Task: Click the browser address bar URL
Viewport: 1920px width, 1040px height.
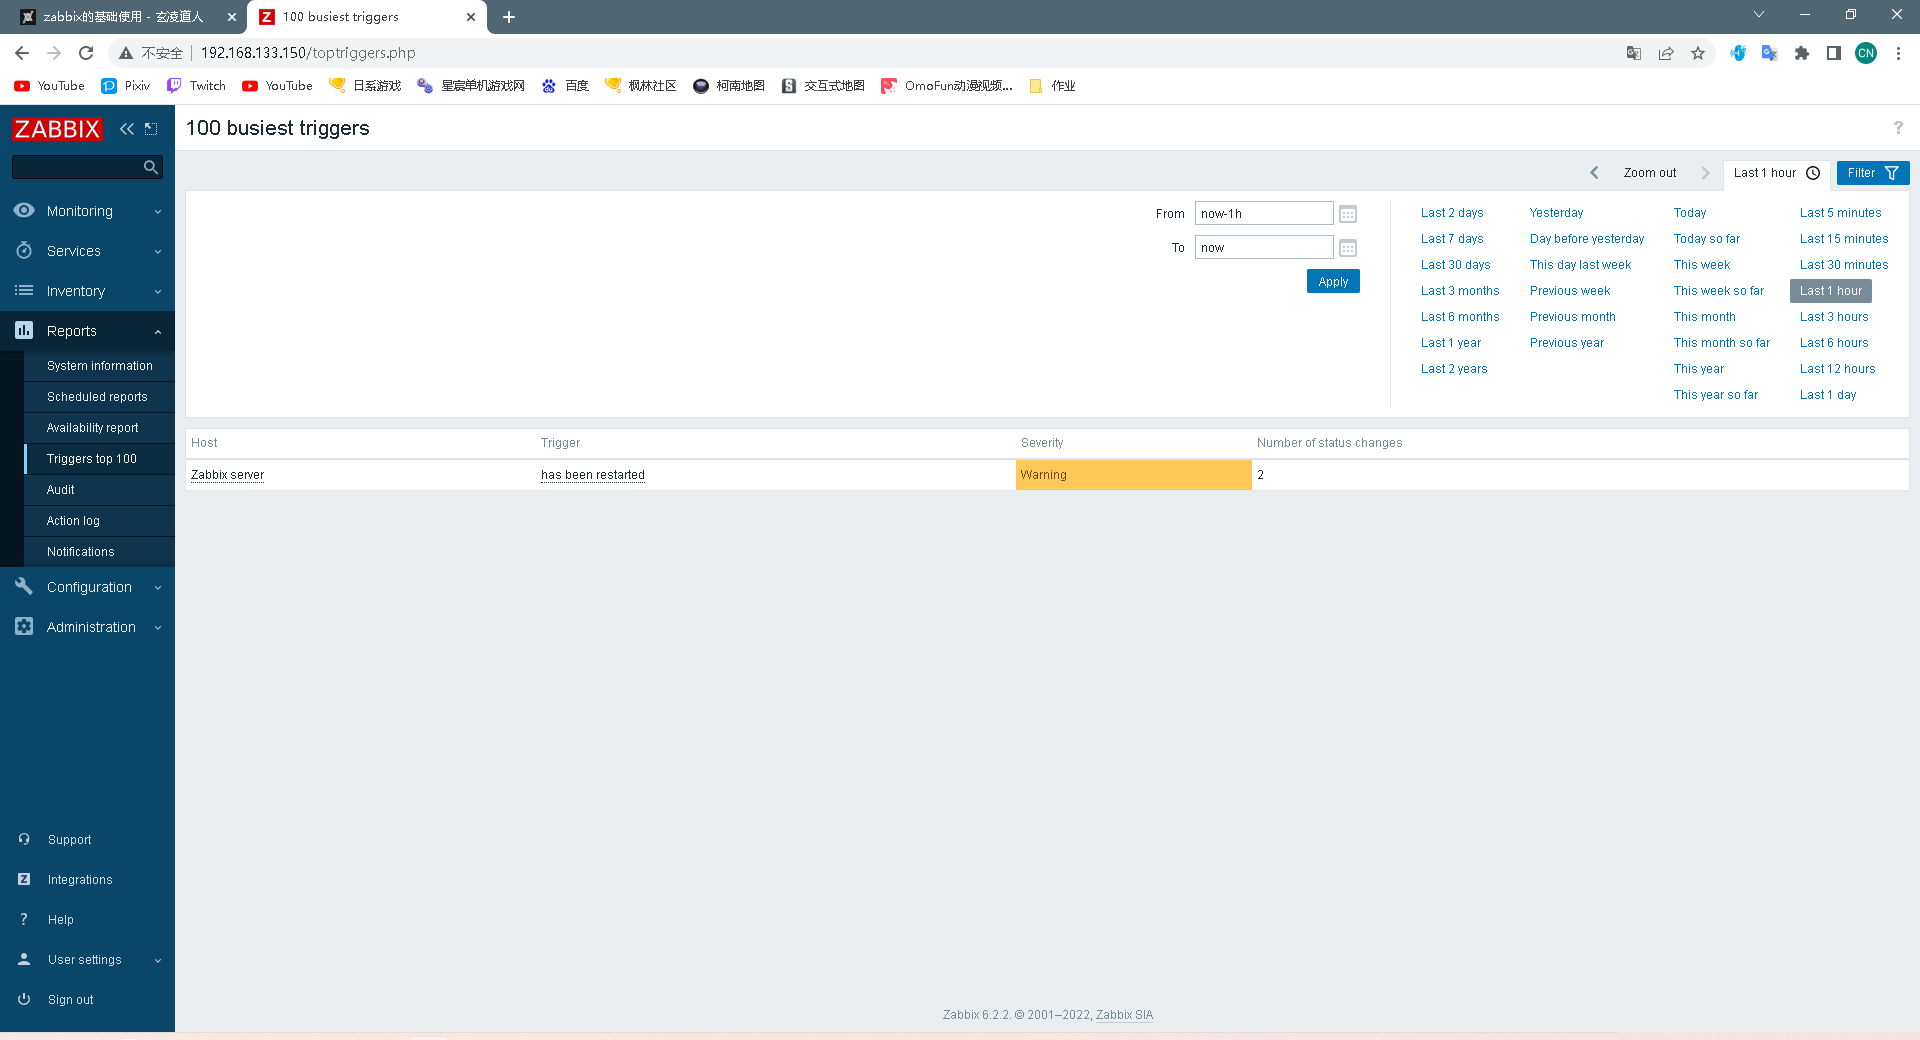Action: [308, 53]
